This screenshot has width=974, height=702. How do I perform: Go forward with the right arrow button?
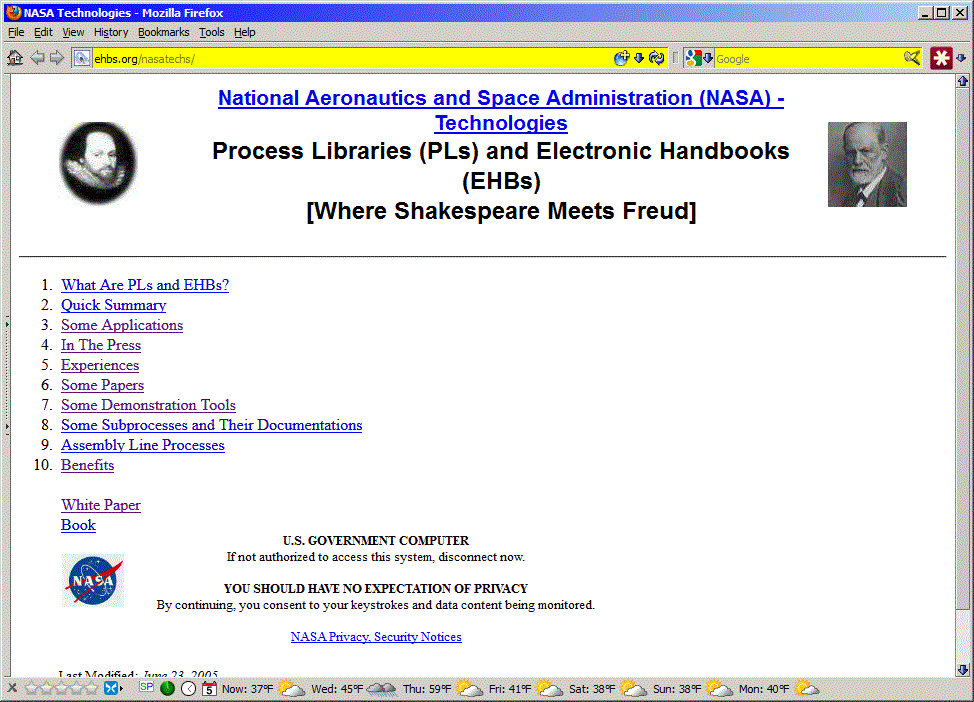click(57, 58)
